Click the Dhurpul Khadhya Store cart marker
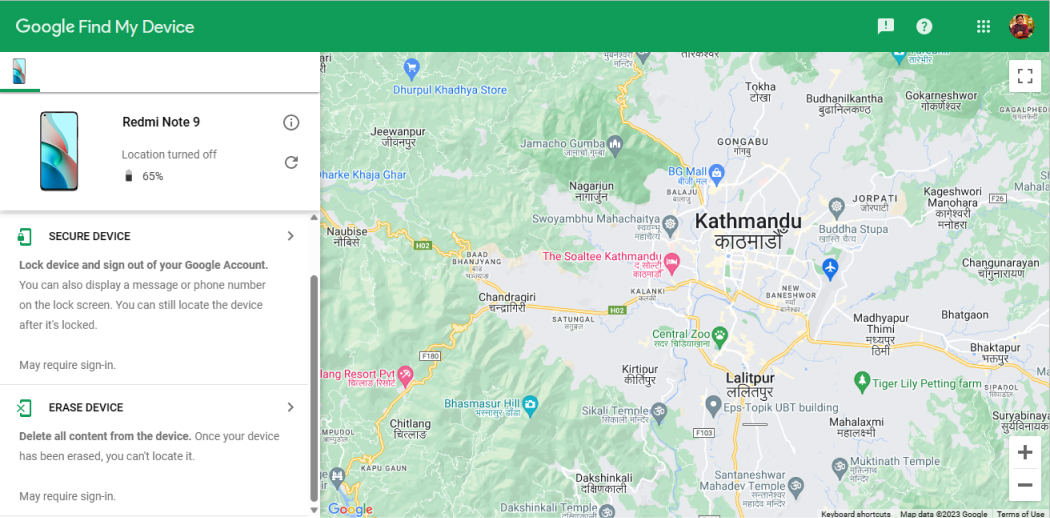 pos(411,67)
